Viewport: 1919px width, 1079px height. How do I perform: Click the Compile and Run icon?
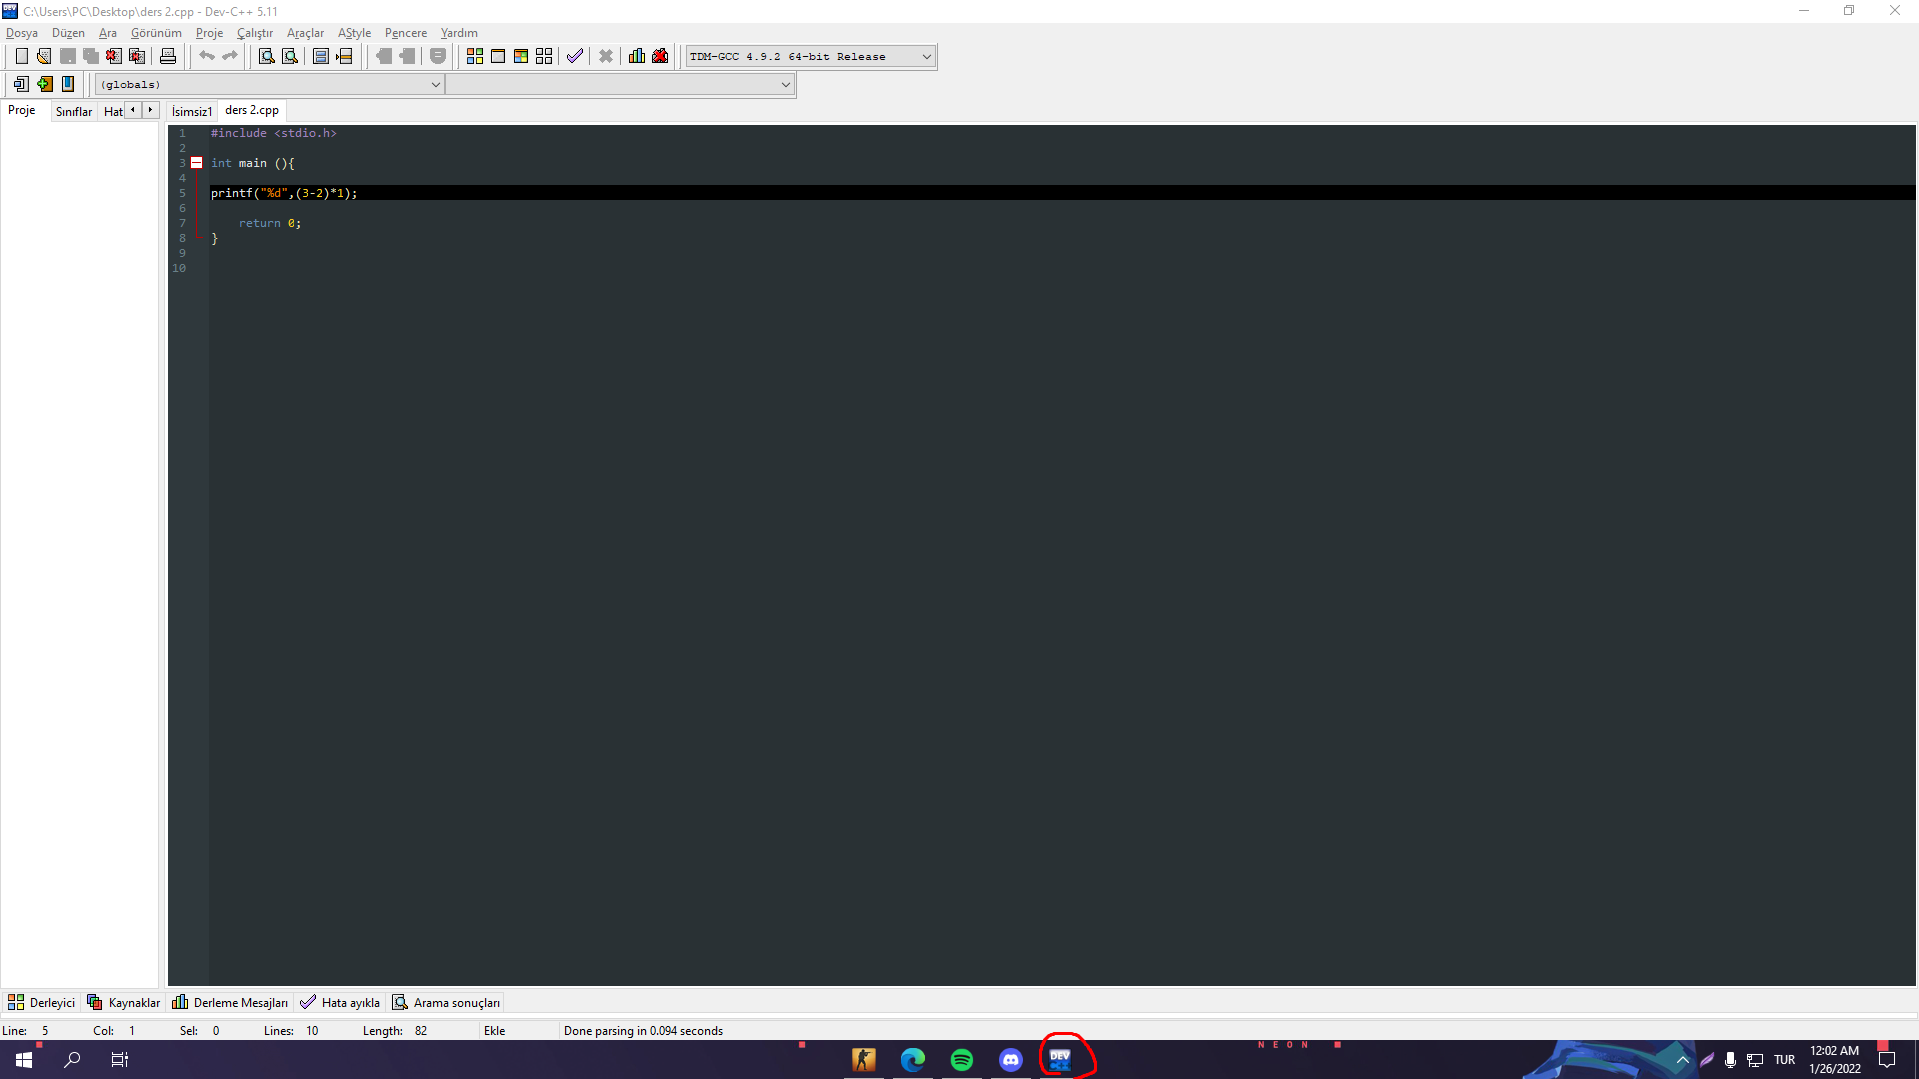[521, 56]
